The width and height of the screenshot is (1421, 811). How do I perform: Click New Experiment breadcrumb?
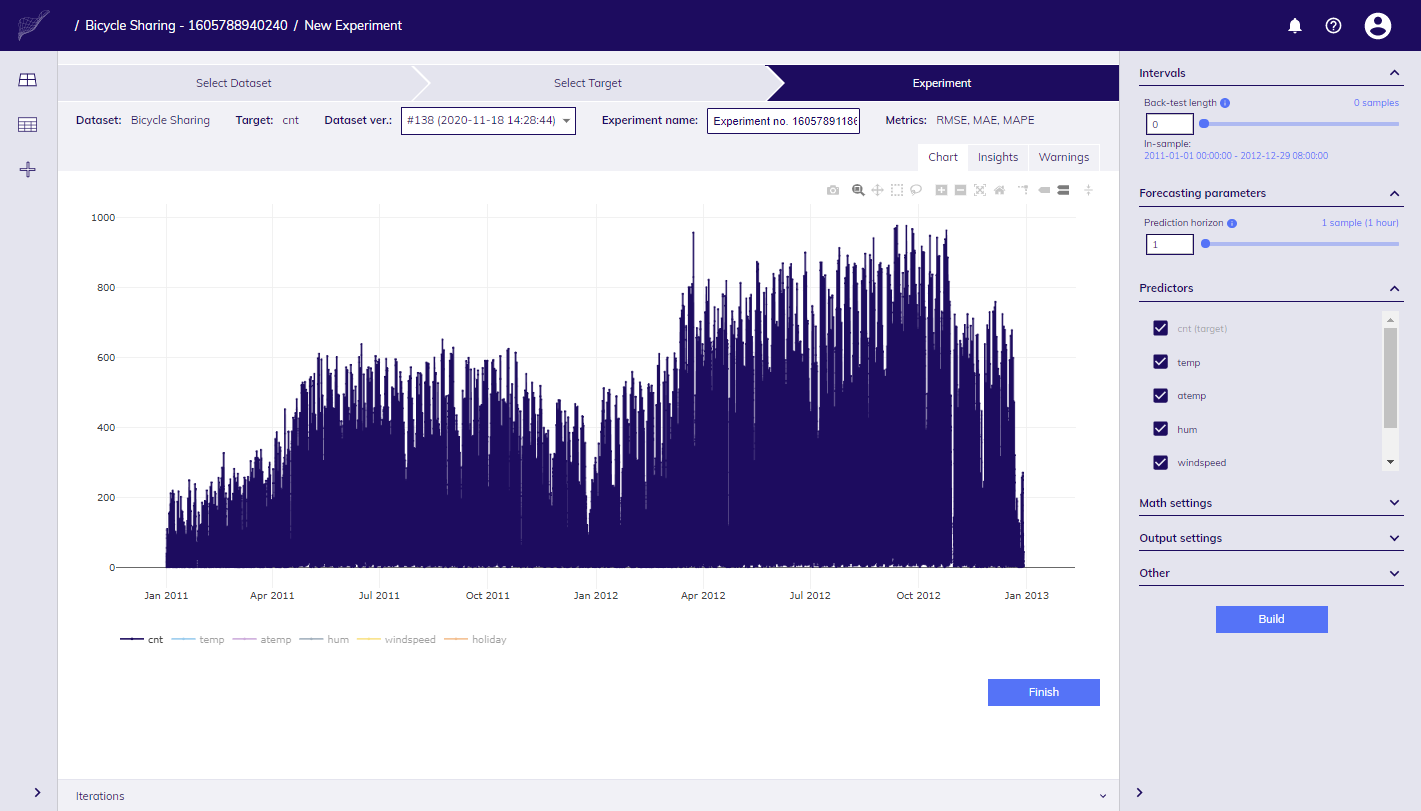point(353,26)
